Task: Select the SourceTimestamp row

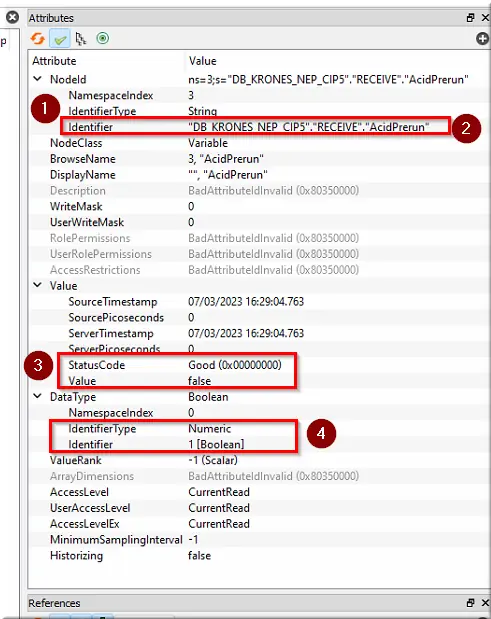Action: [x=260, y=302]
